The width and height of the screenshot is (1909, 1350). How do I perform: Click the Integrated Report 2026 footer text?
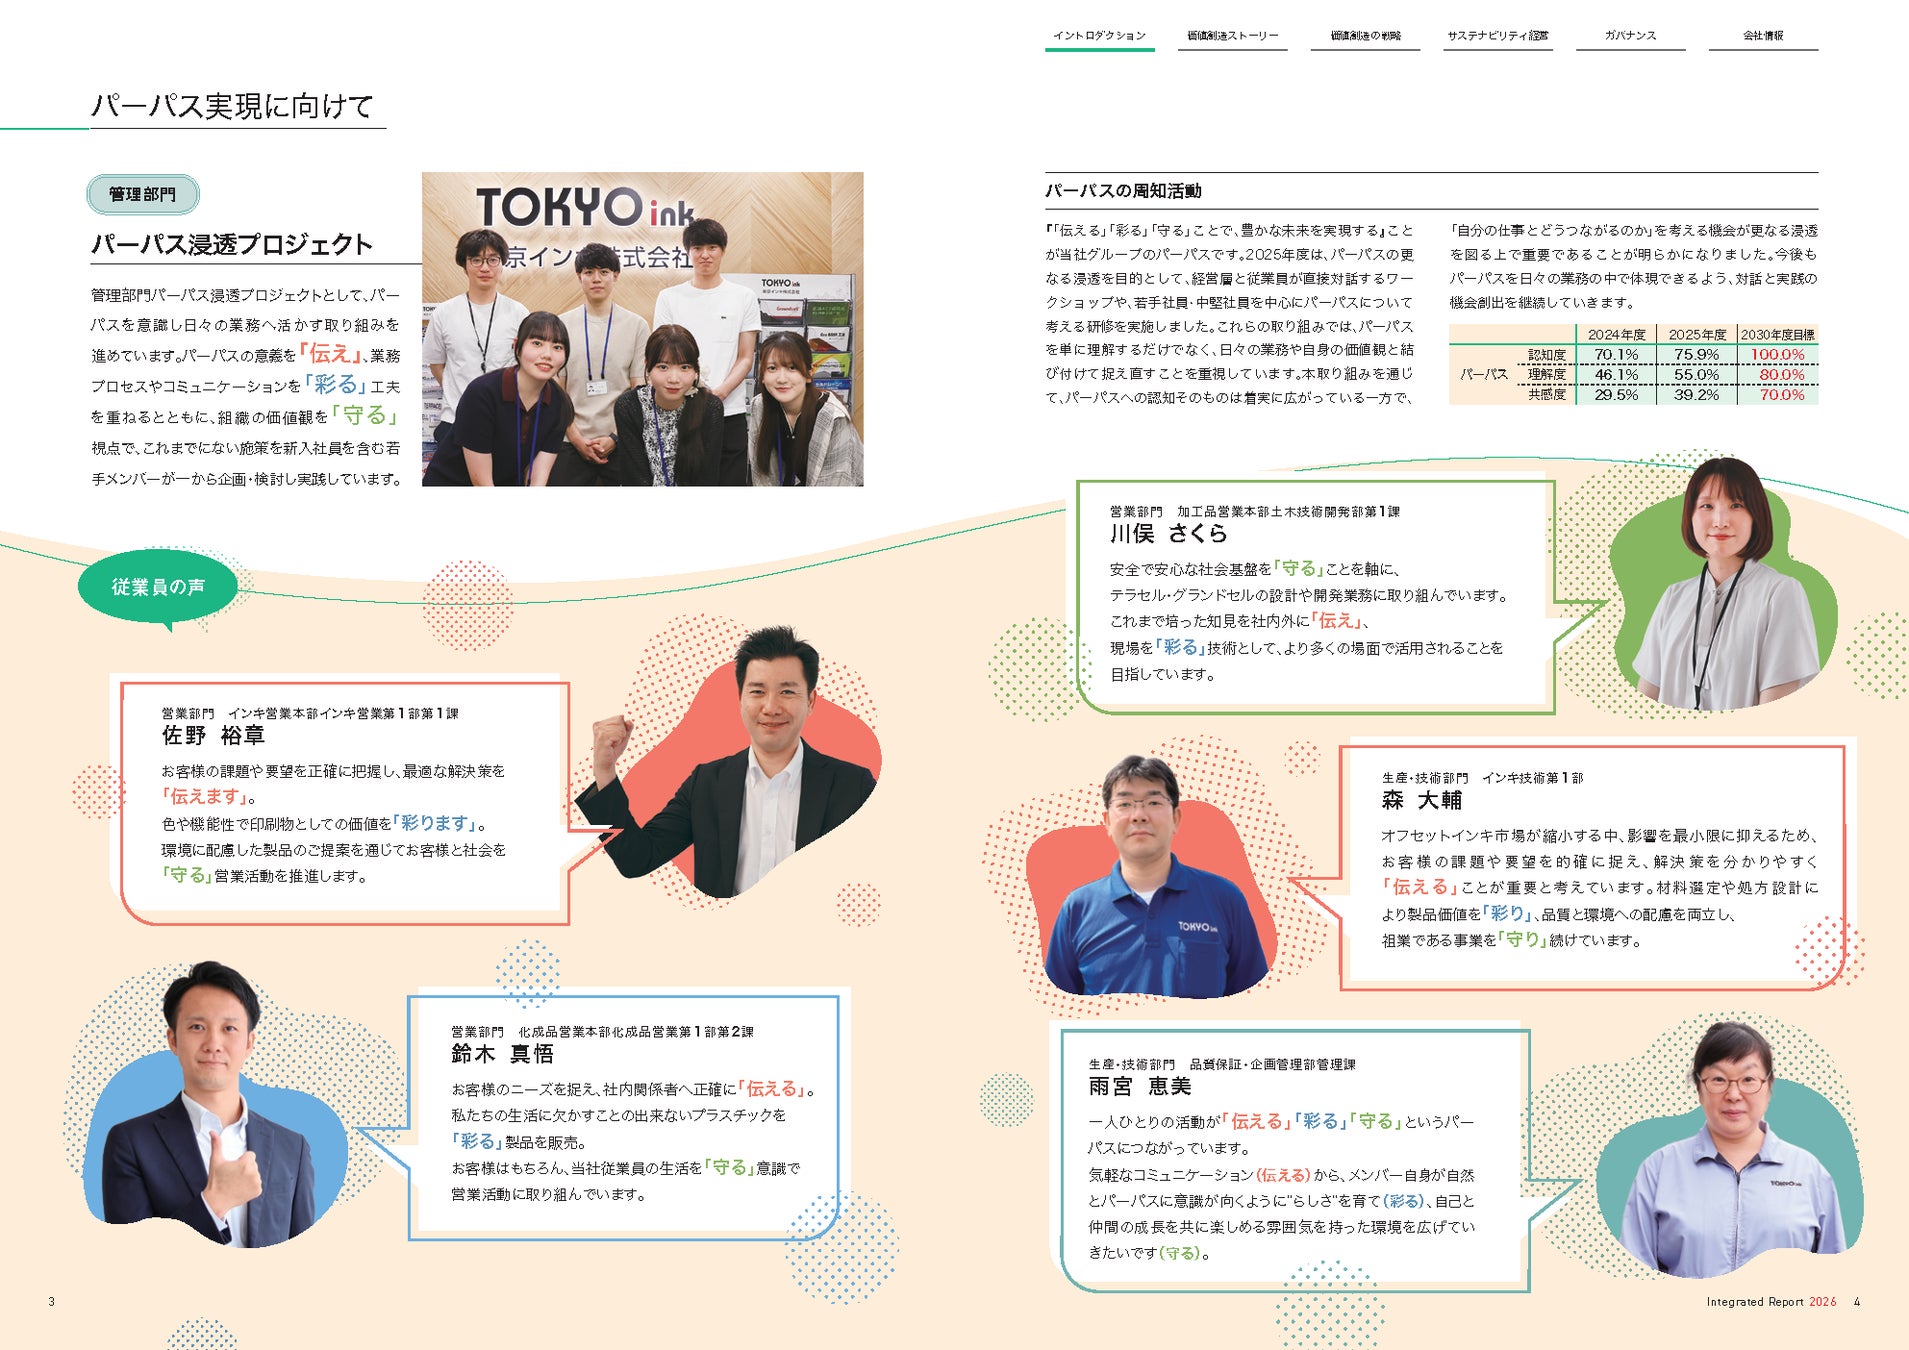coord(1771,1302)
